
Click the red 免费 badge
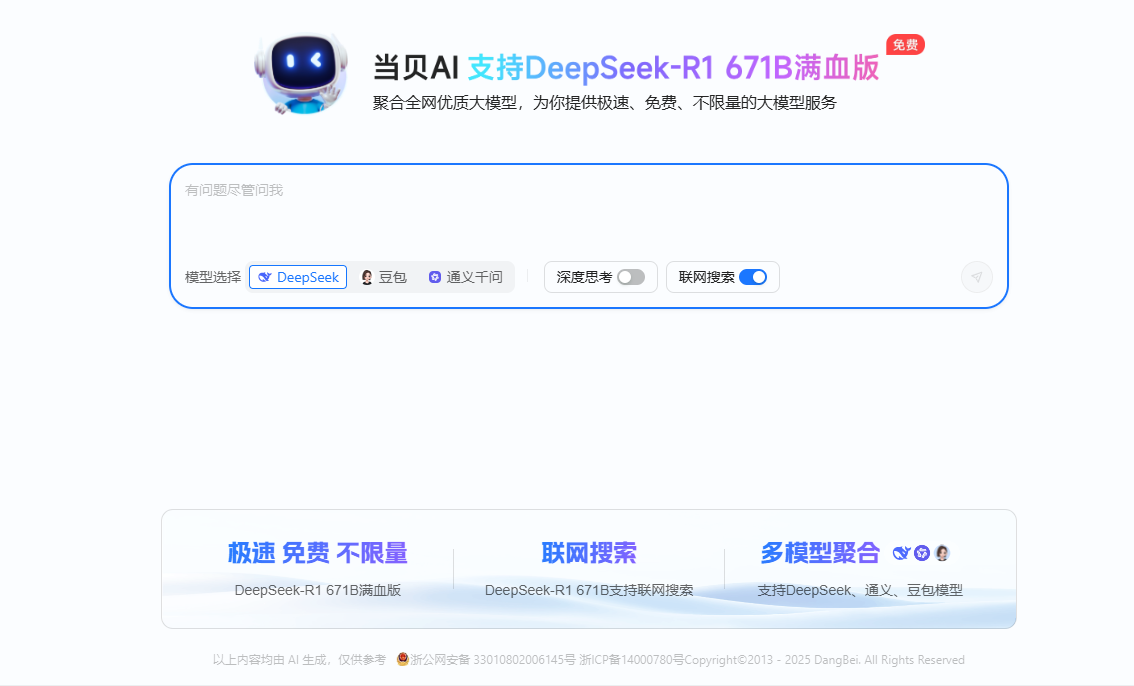pos(905,45)
